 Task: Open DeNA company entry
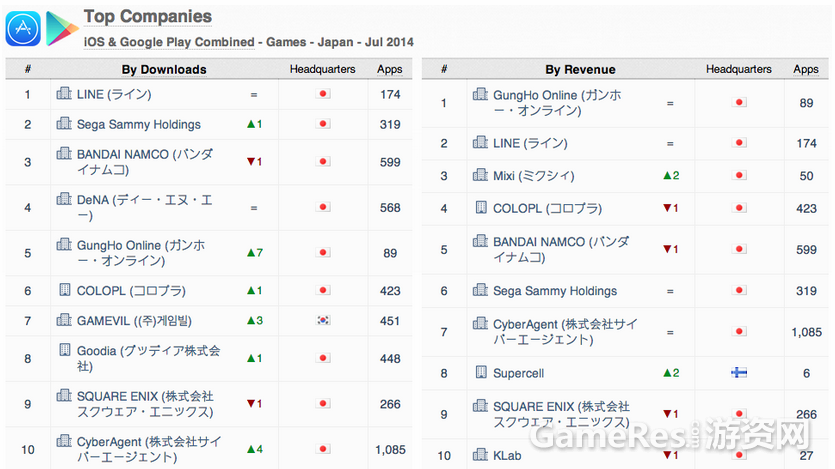coord(144,208)
